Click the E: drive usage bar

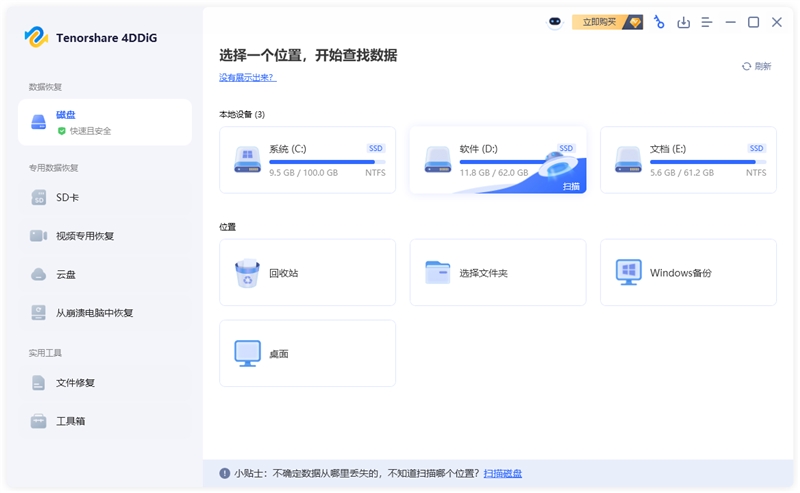[708, 162]
